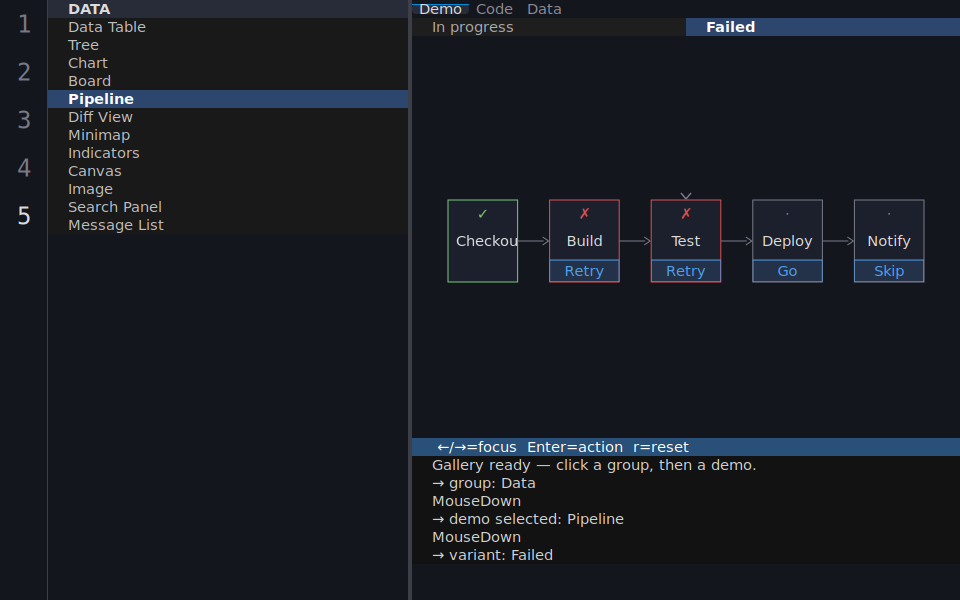The width and height of the screenshot is (960, 600).
Task: Focus the Deploy stage label
Action: pos(787,241)
